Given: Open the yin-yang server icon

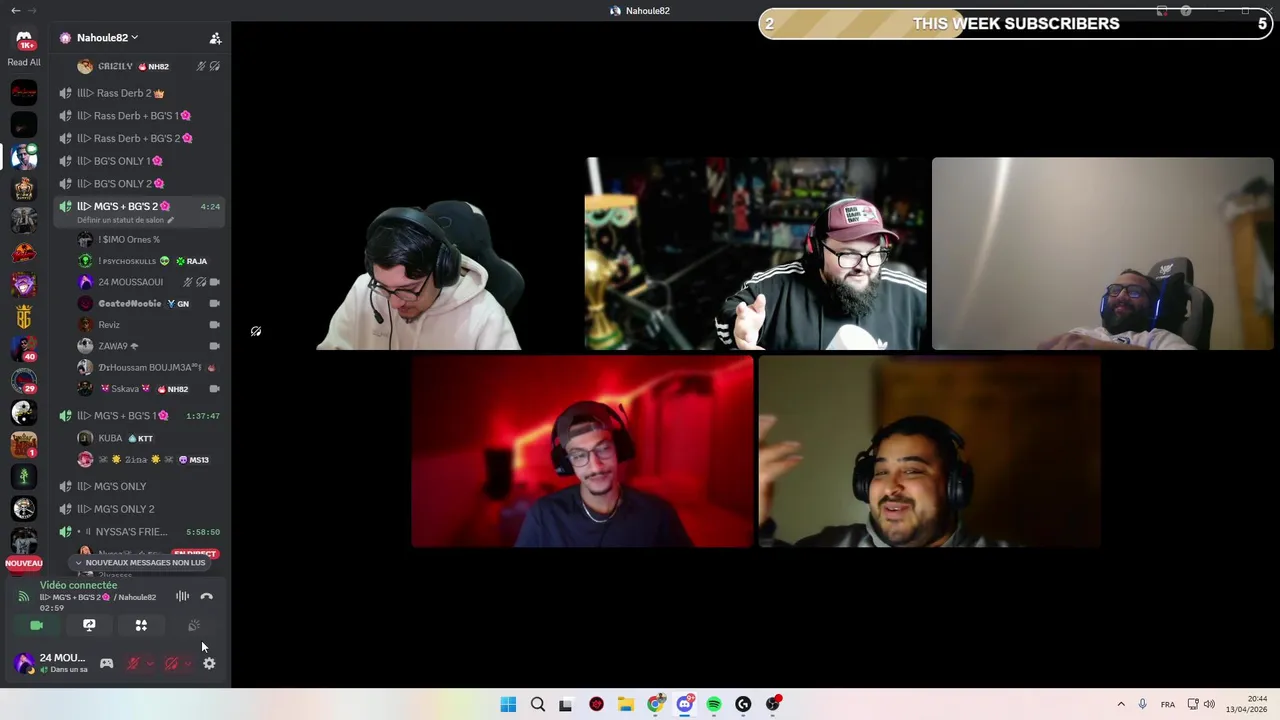Looking at the screenshot, I should 24,413.
